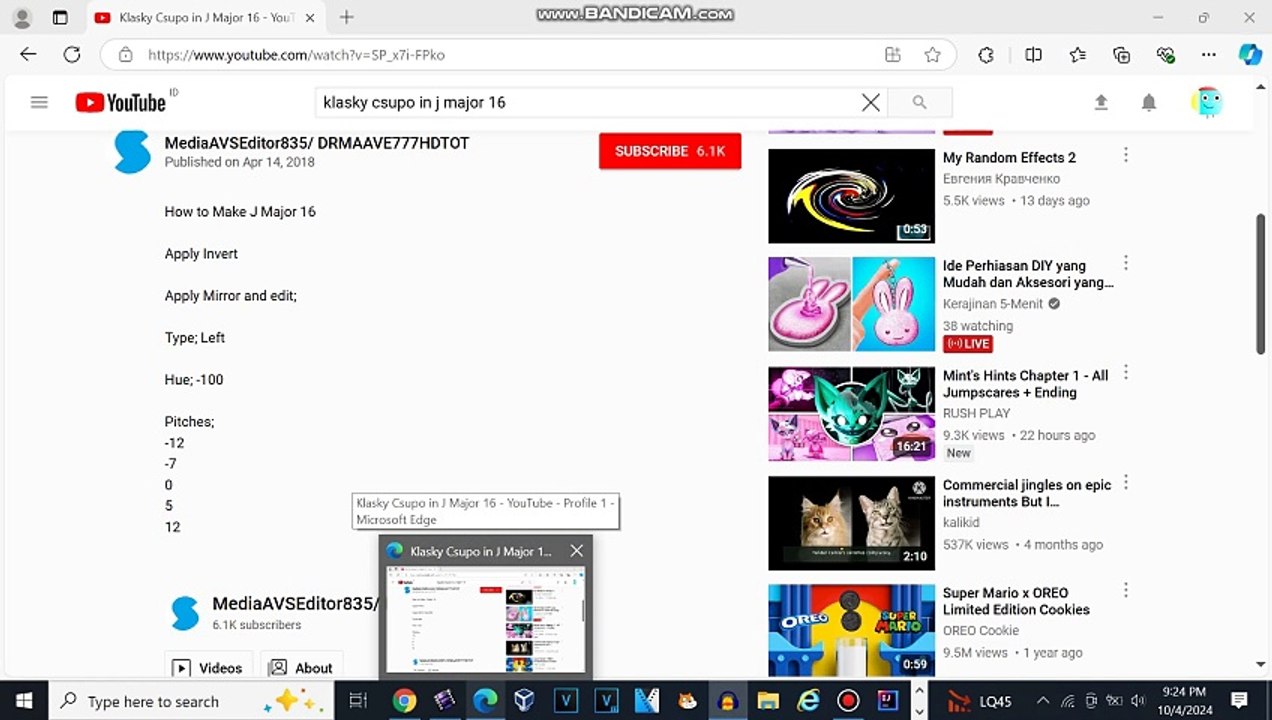This screenshot has height=720, width=1272.
Task: Open Task View on the taskbar
Action: 358,701
